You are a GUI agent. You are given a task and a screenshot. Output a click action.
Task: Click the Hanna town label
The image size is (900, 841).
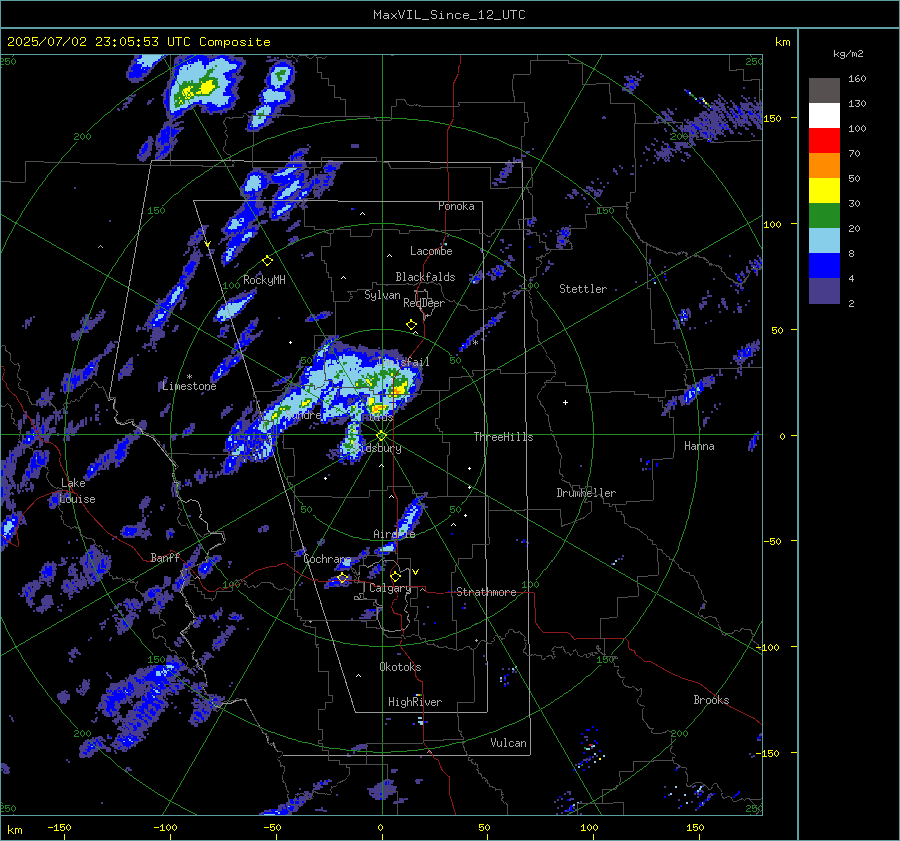tap(699, 446)
